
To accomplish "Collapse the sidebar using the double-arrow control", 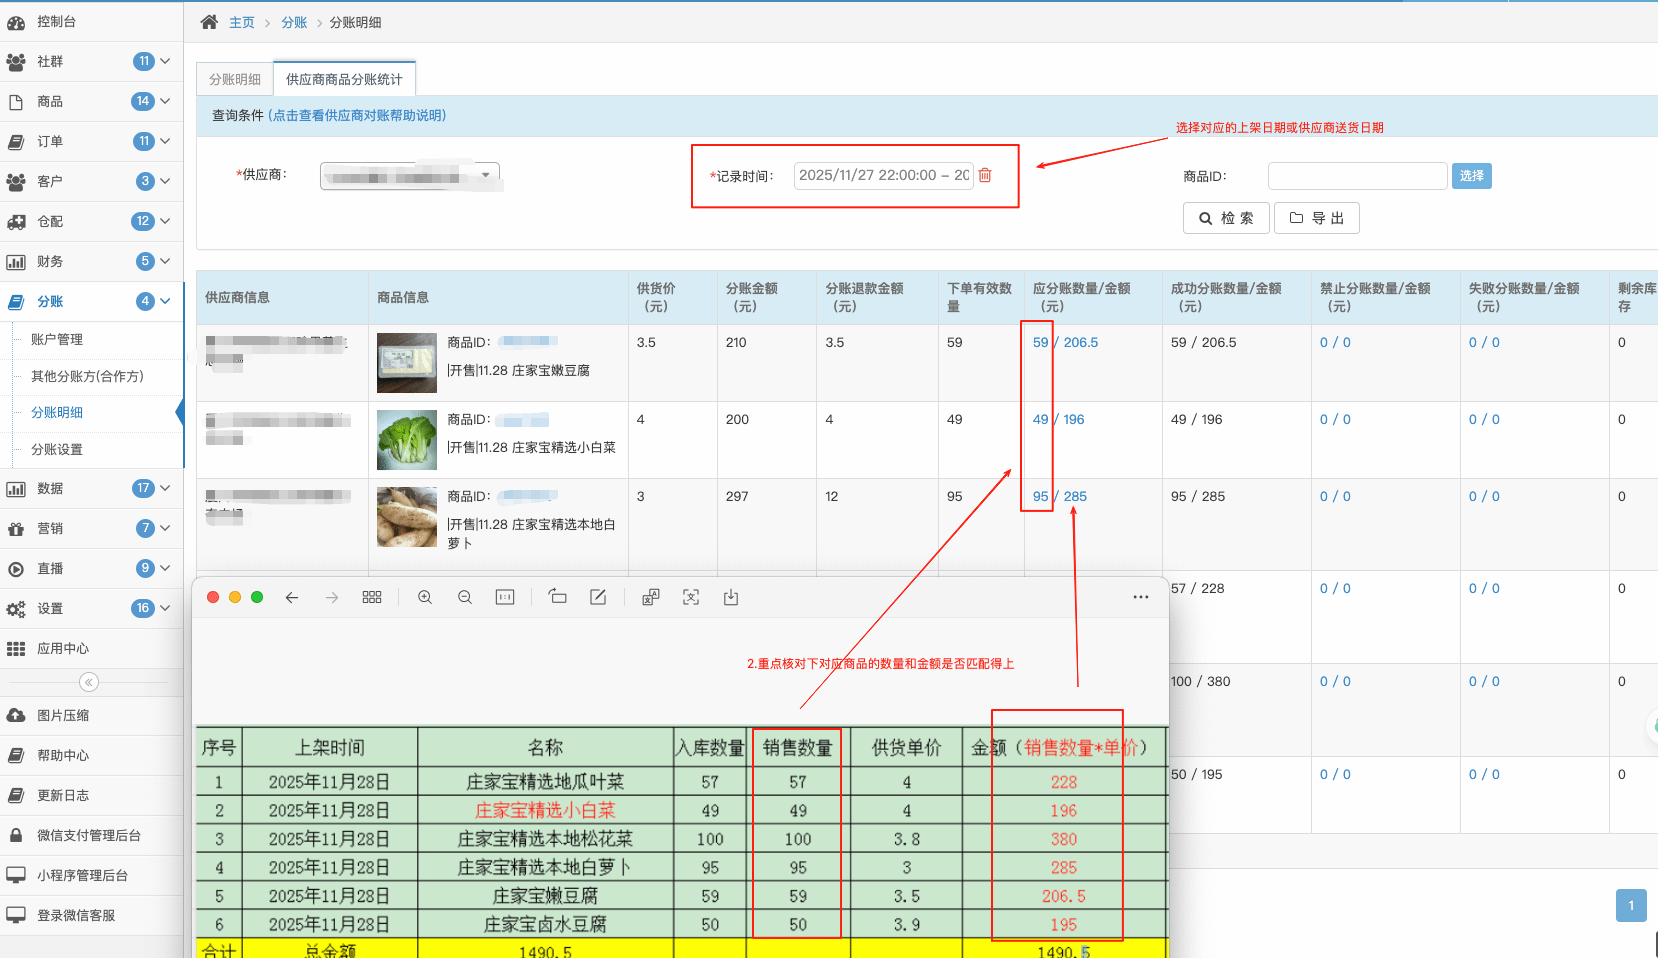I will pos(88,681).
